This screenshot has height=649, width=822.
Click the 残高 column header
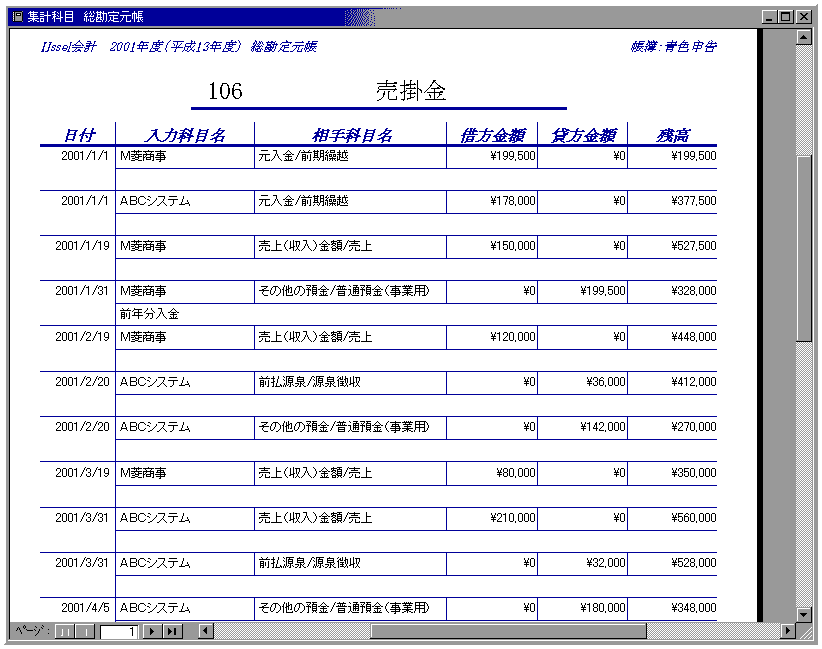click(672, 135)
